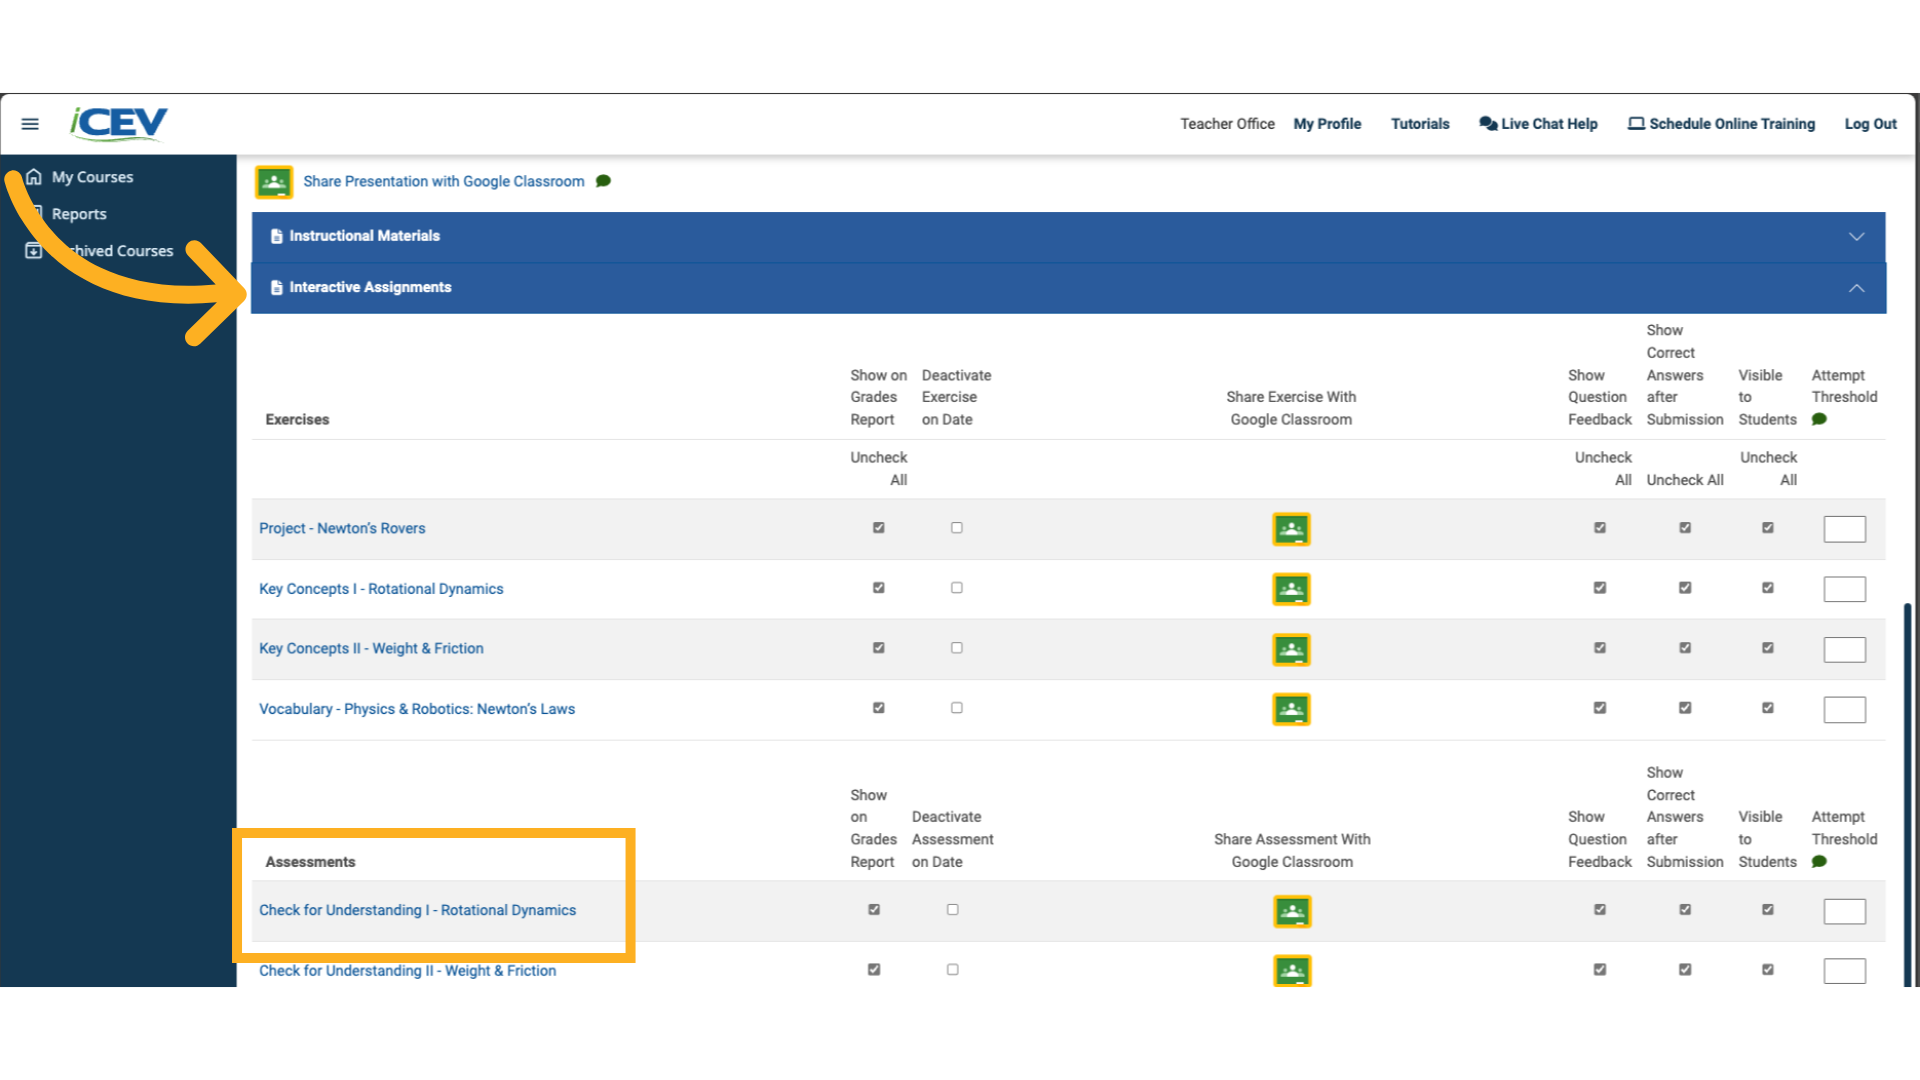The width and height of the screenshot is (1920, 1080).
Task: Select Reports in the sidebar
Action: (x=79, y=213)
